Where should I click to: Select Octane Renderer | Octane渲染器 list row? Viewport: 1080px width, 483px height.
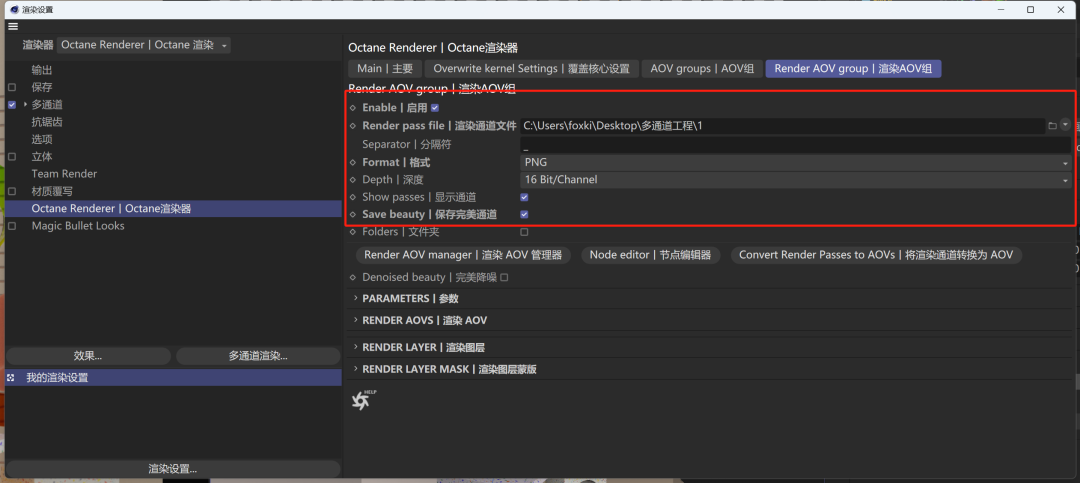pyautogui.click(x=174, y=209)
